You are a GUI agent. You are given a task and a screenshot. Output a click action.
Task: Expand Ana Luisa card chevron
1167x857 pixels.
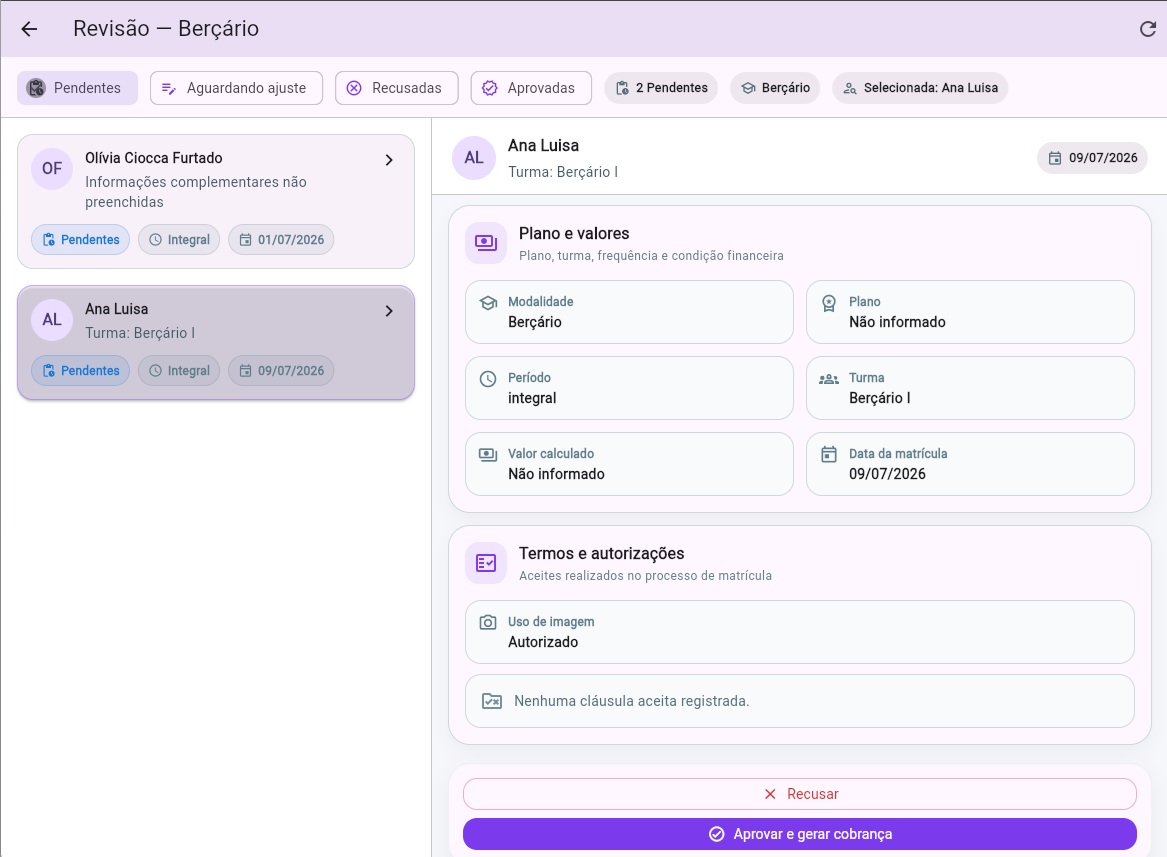(x=389, y=311)
